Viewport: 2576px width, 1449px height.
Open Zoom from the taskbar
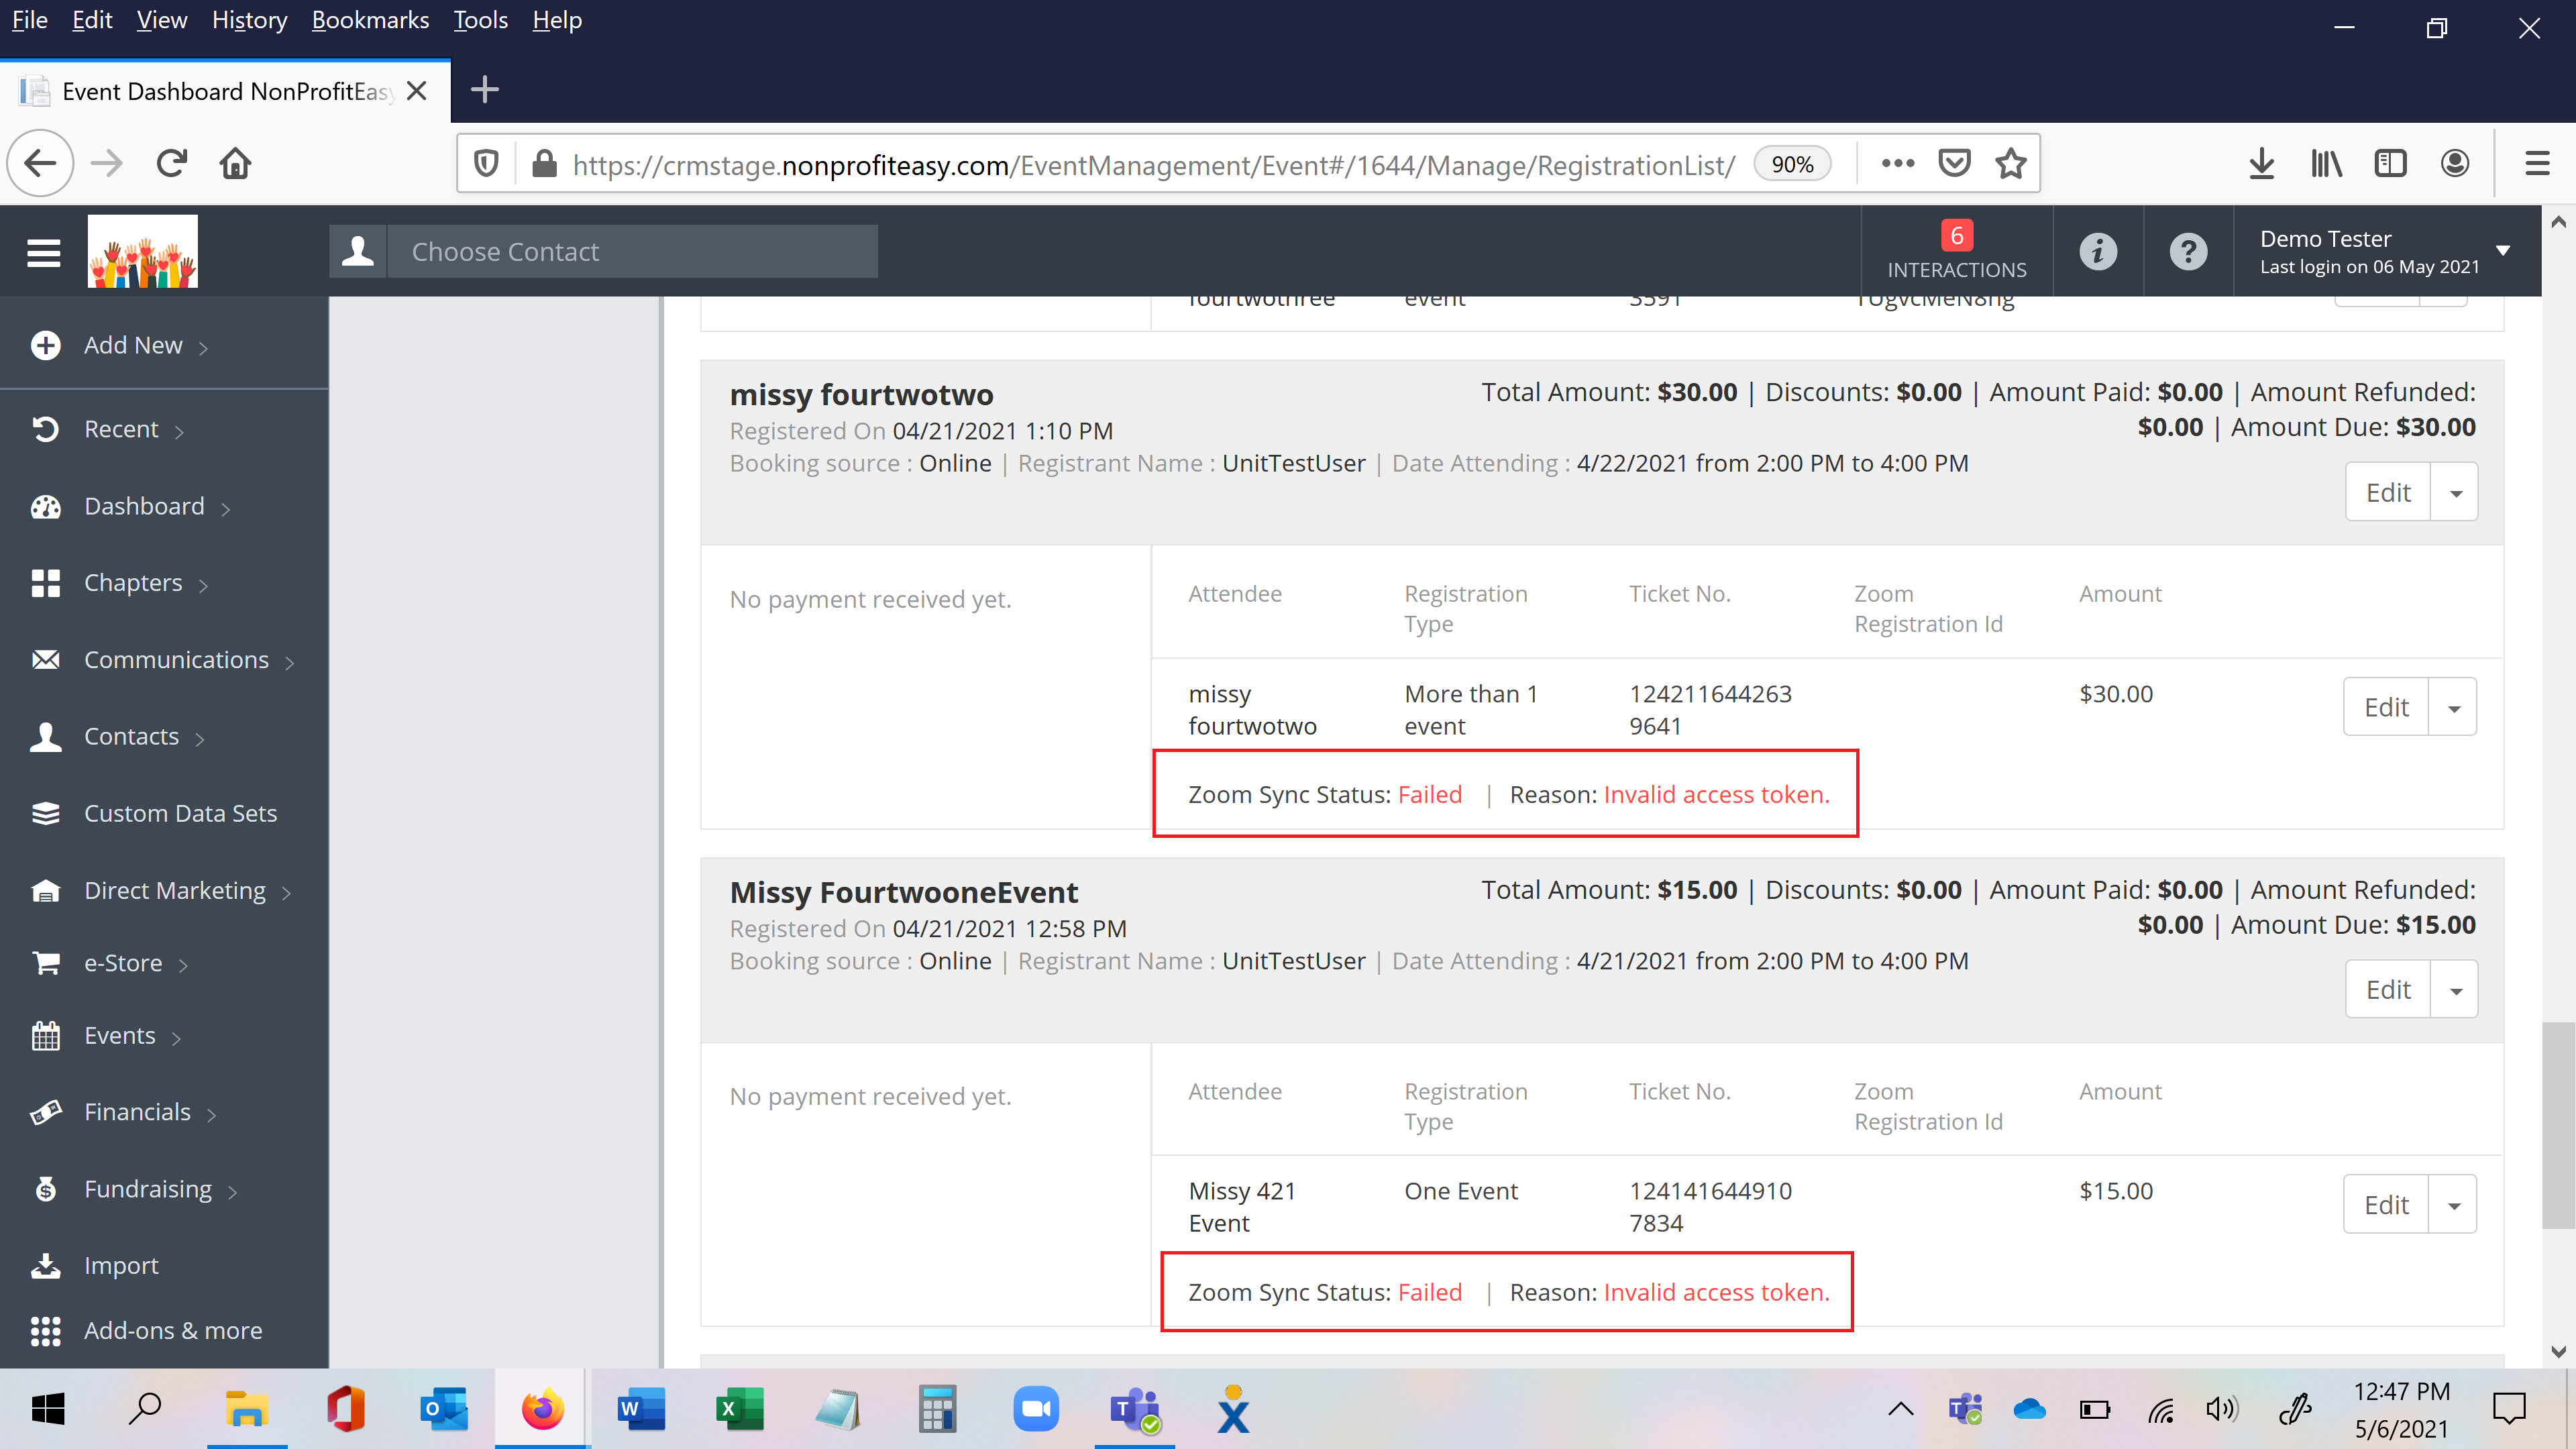[1035, 1409]
